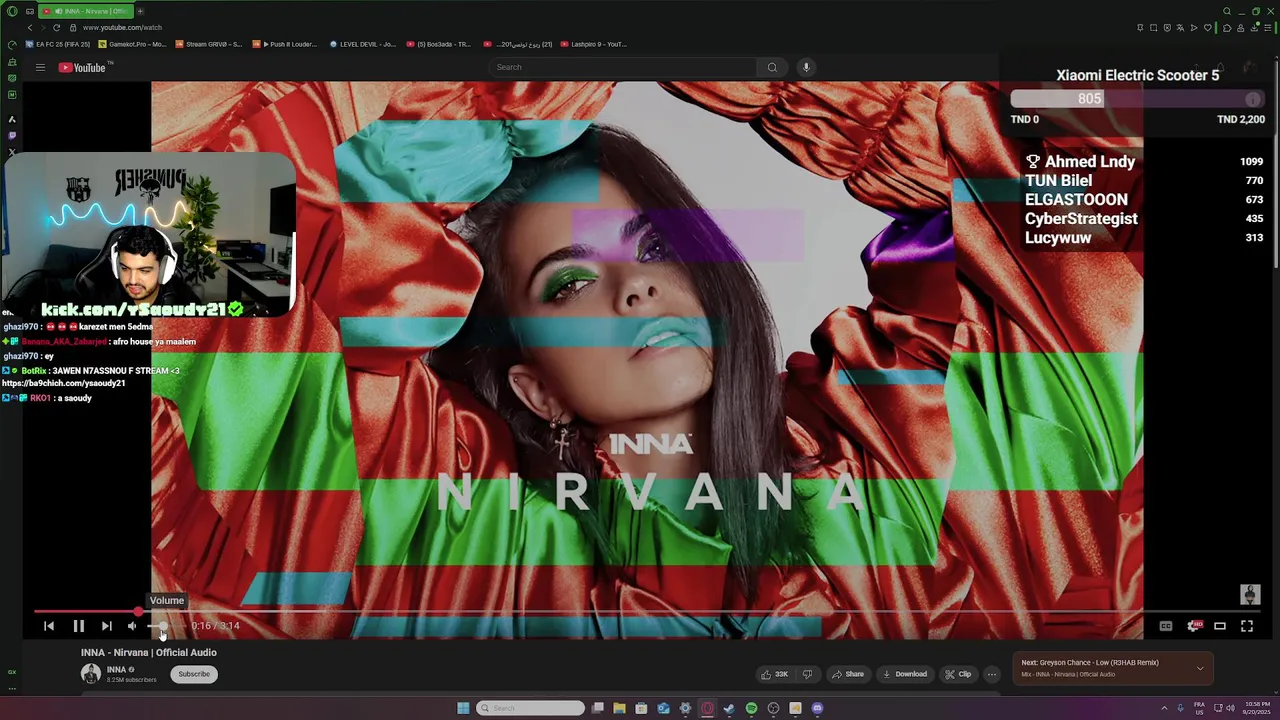The height and width of the screenshot is (720, 1280).
Task: Open GX Control in the sidebar
Action: click(x=12, y=672)
